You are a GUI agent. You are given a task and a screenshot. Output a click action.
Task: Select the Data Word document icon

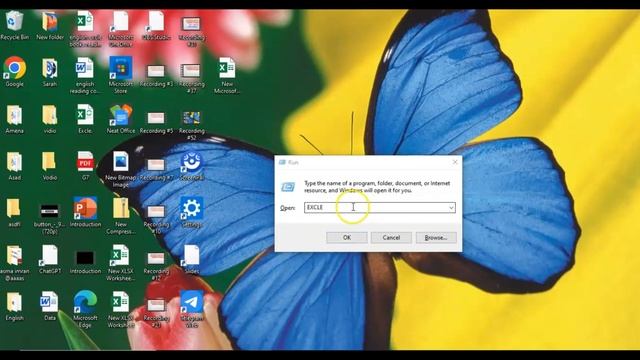click(x=50, y=306)
